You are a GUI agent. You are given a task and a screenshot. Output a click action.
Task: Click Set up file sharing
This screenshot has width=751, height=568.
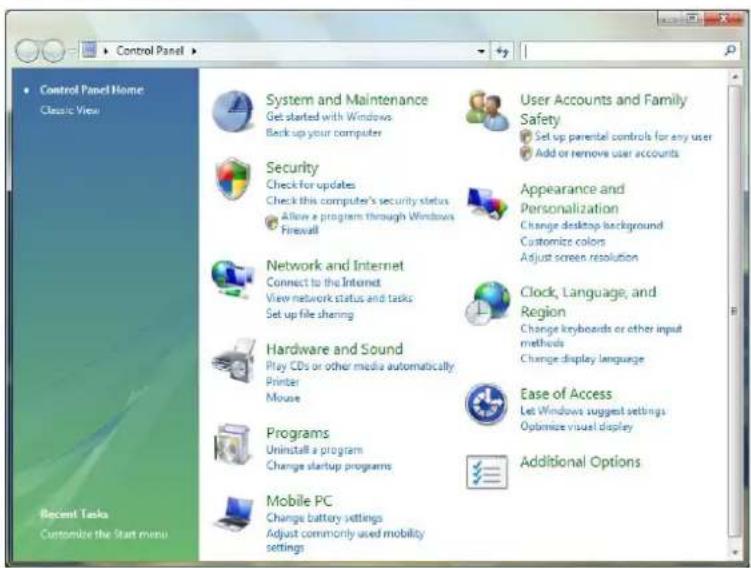[310, 314]
